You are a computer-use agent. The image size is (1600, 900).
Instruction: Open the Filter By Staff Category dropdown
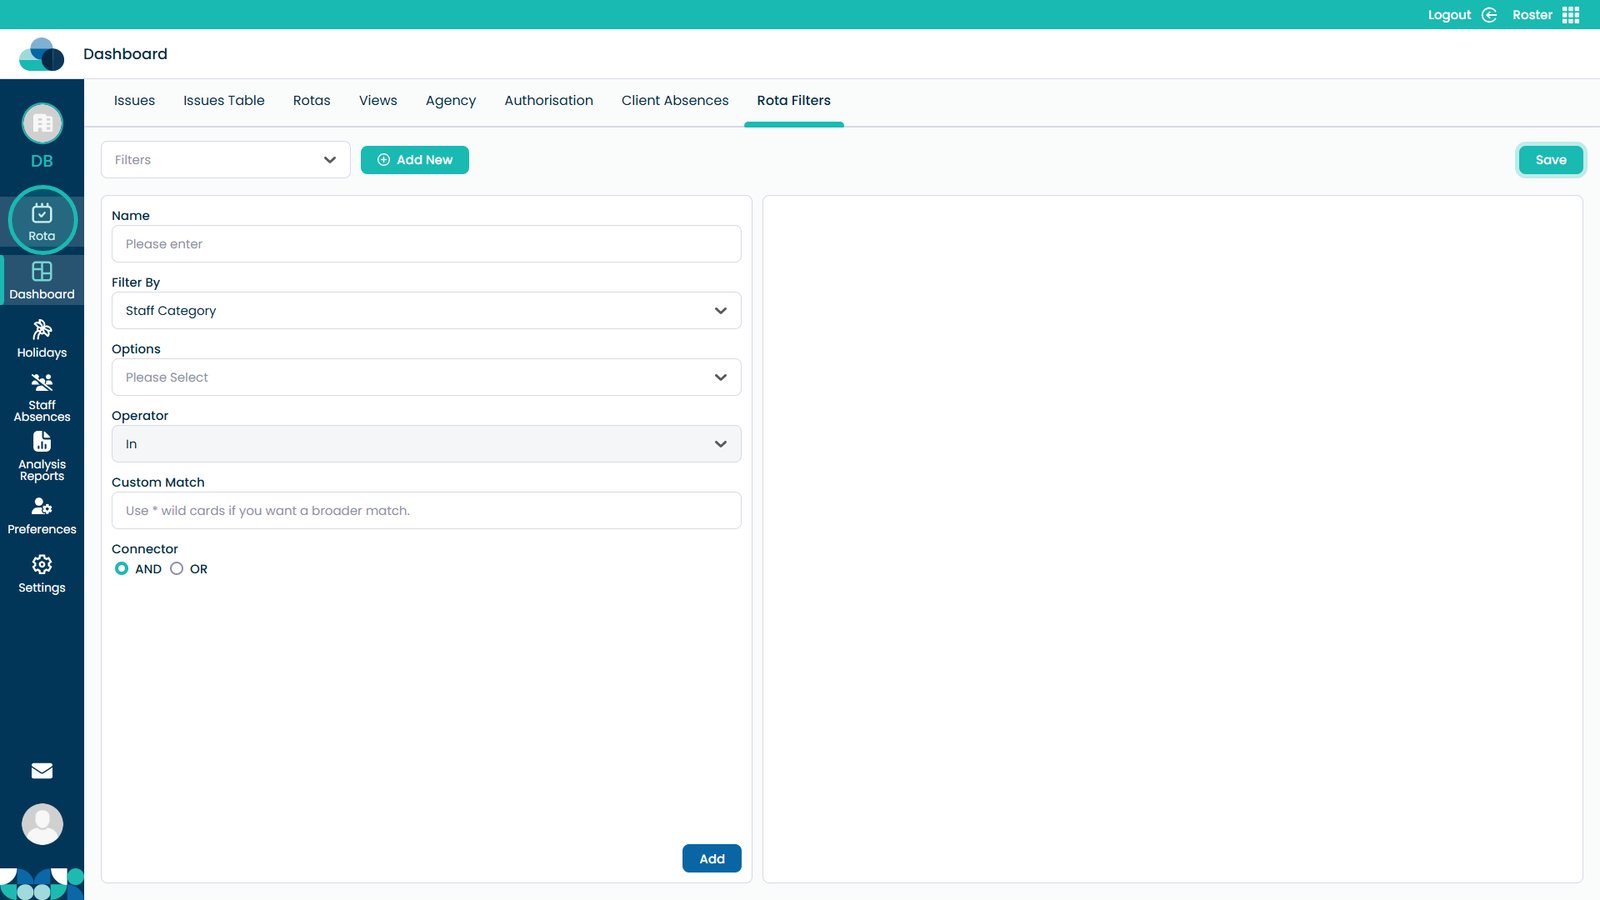tap(426, 311)
